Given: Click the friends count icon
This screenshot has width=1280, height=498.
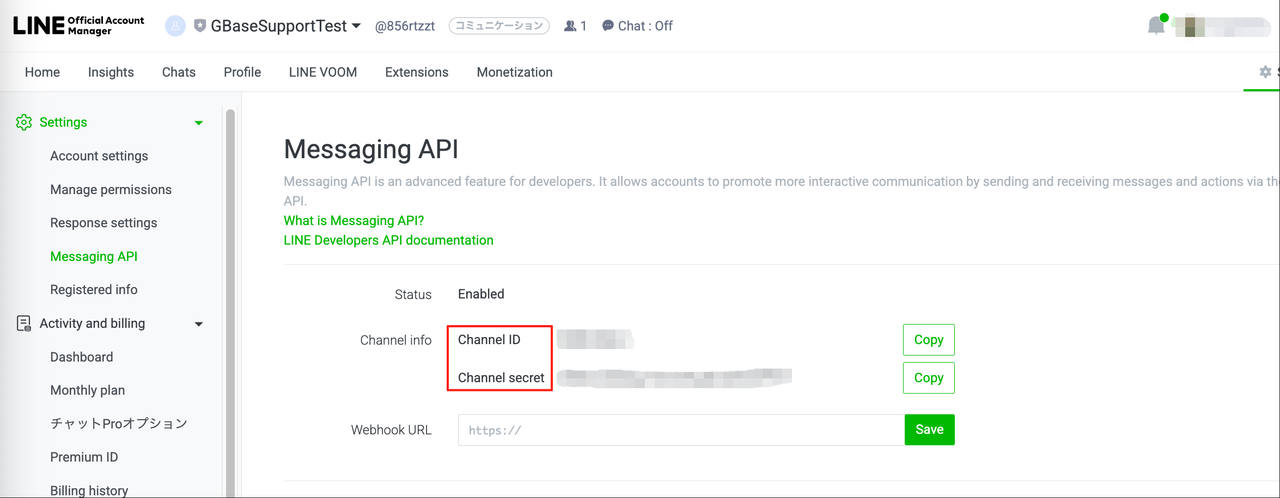Looking at the screenshot, I should click(x=570, y=26).
